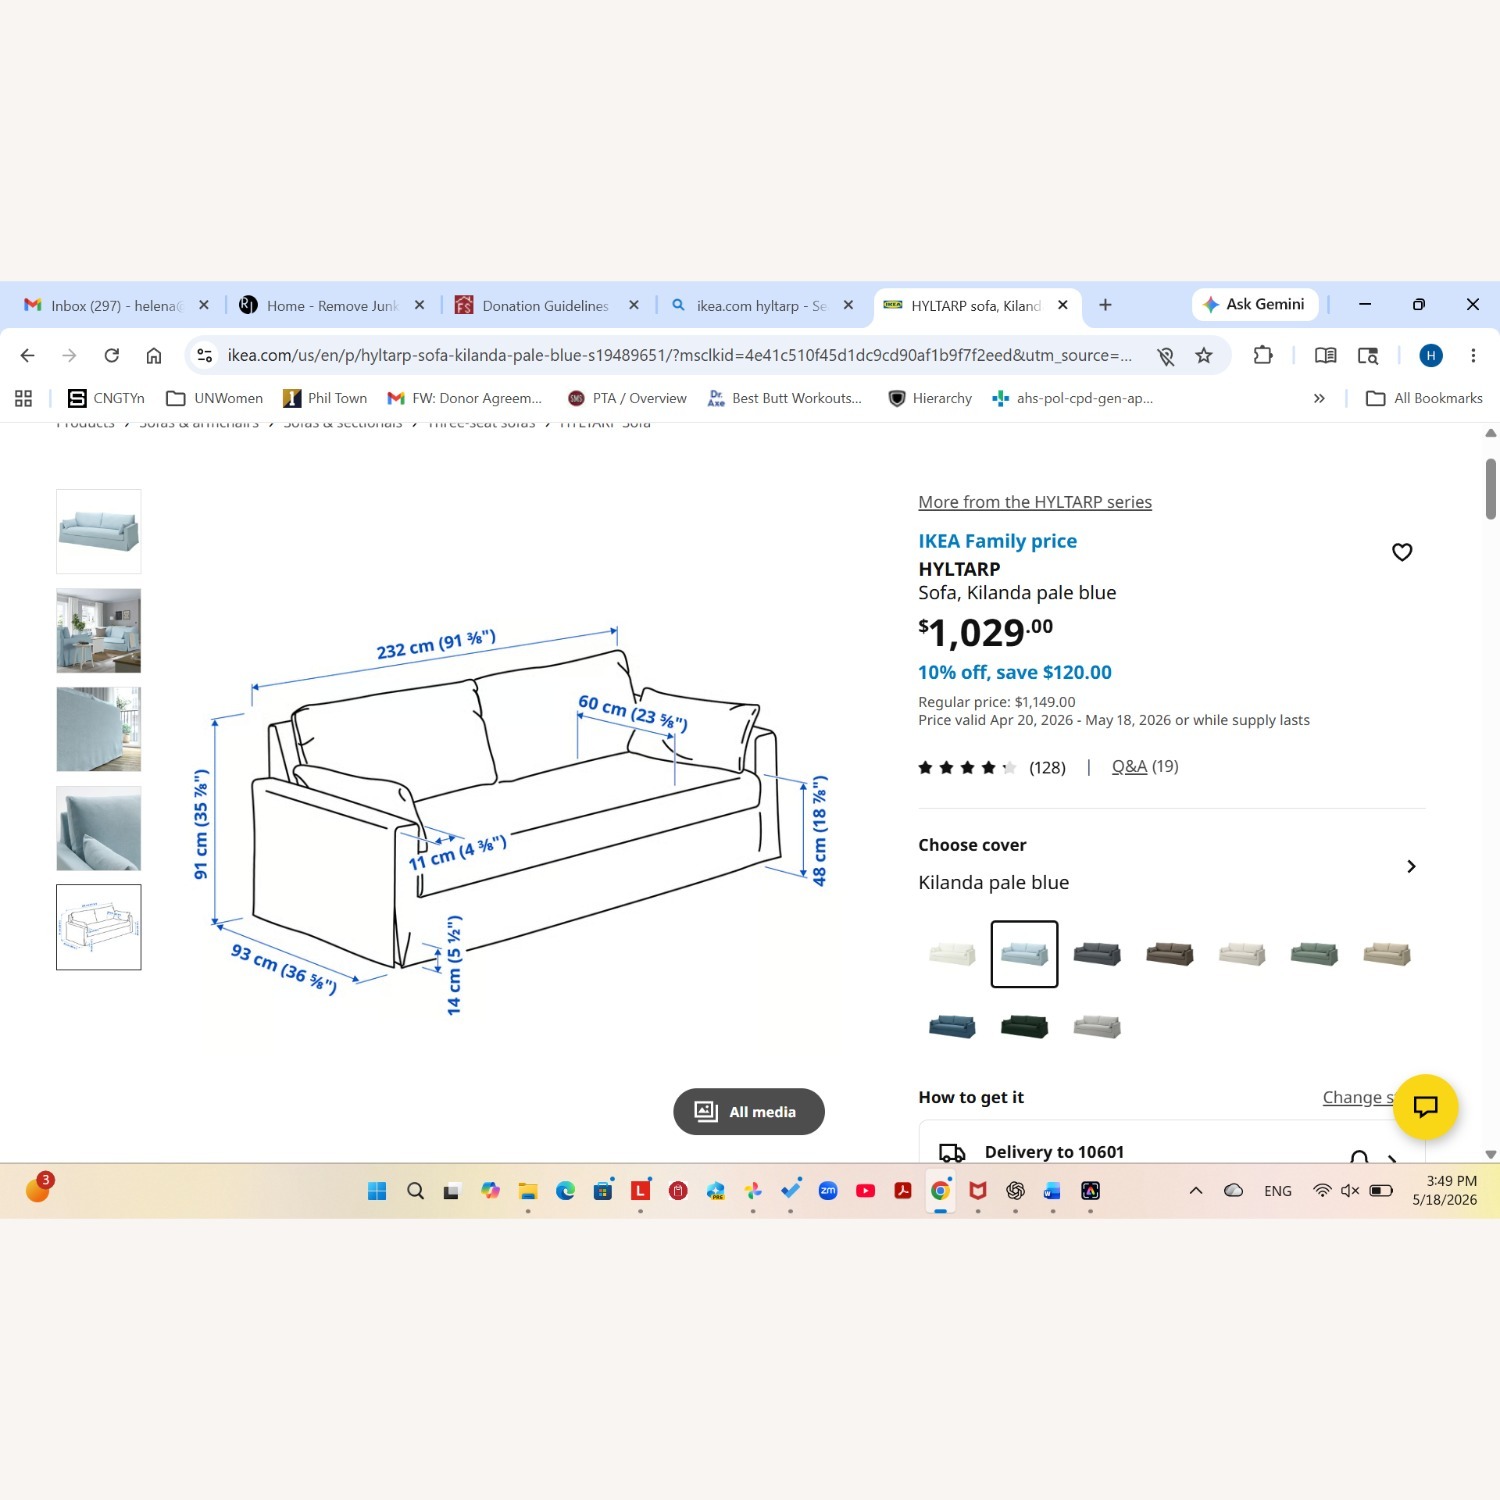Screen dimensions: 1500x1500
Task: Select the dark gray sofa cover swatch
Action: [1097, 954]
